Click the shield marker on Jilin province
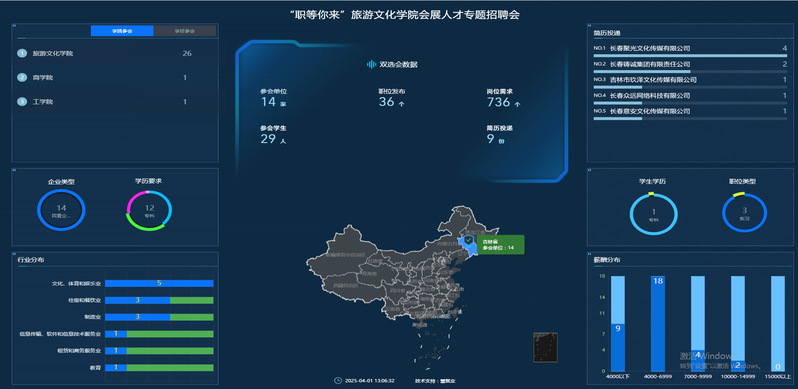Screen dimensions: 798x389 click(x=469, y=240)
